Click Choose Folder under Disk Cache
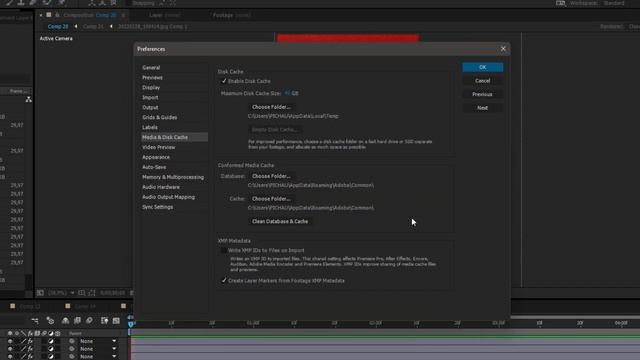The width and height of the screenshot is (640, 360). (x=271, y=107)
